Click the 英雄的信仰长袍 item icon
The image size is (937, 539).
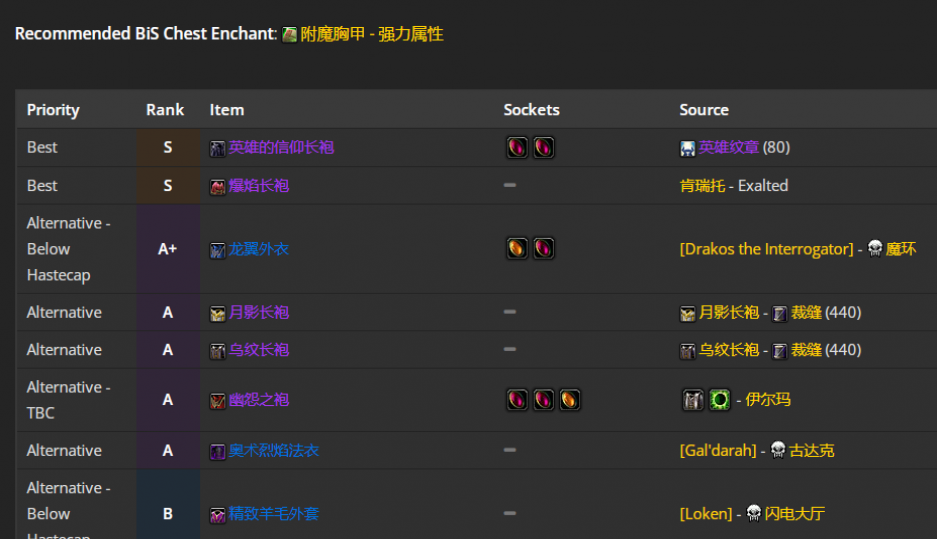coord(217,148)
